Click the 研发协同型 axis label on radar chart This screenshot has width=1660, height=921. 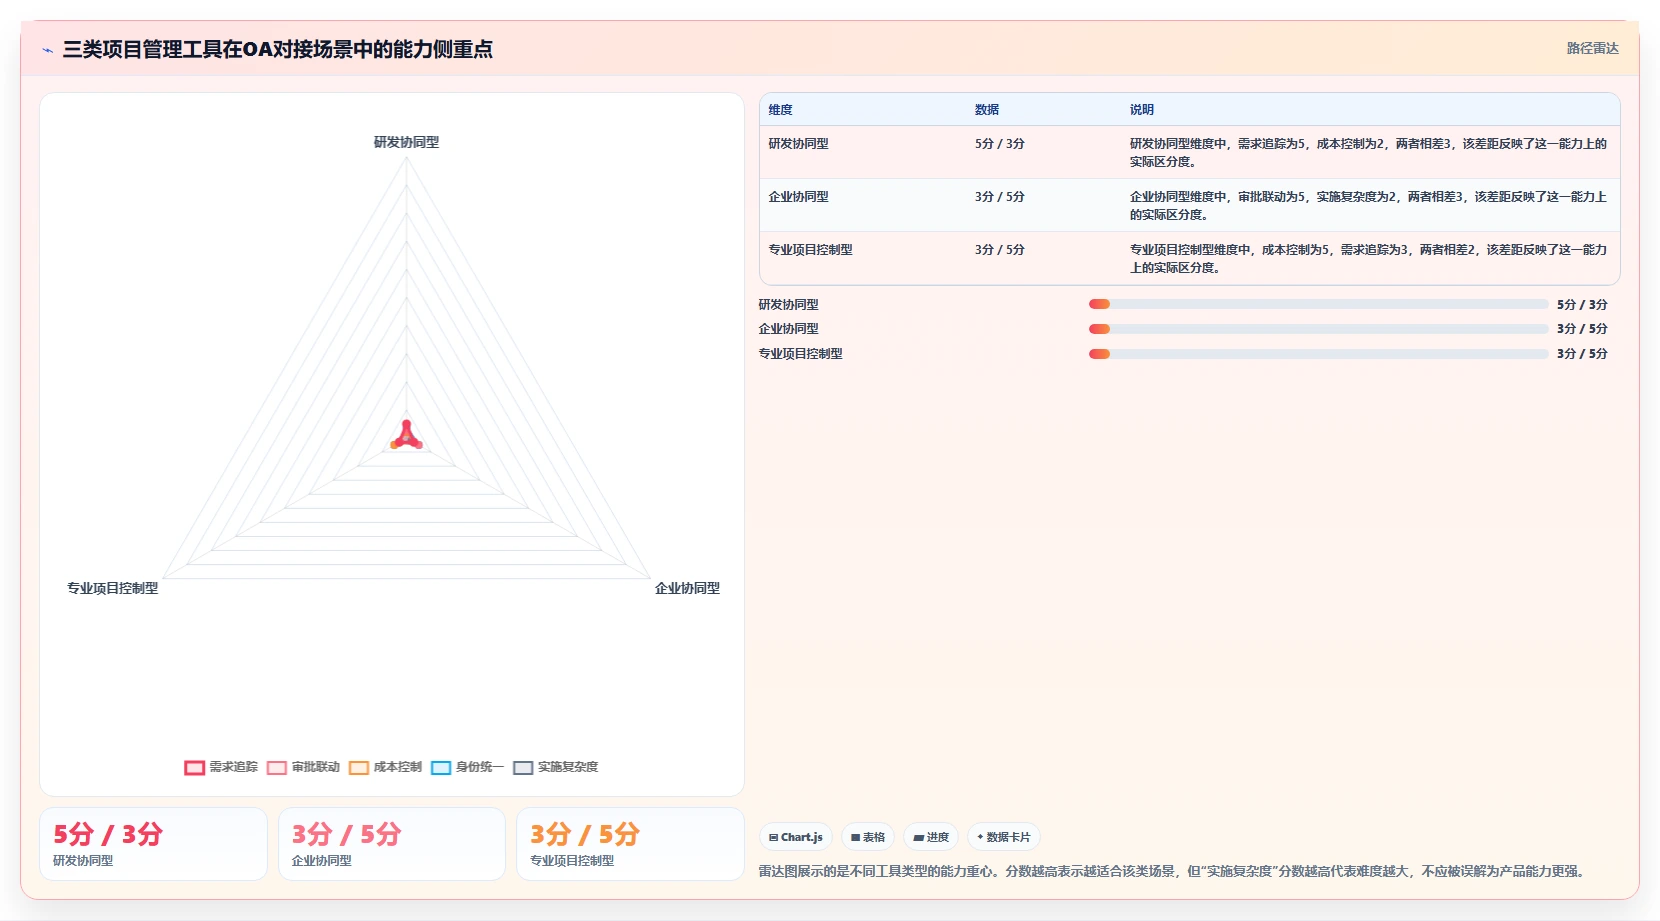[407, 142]
